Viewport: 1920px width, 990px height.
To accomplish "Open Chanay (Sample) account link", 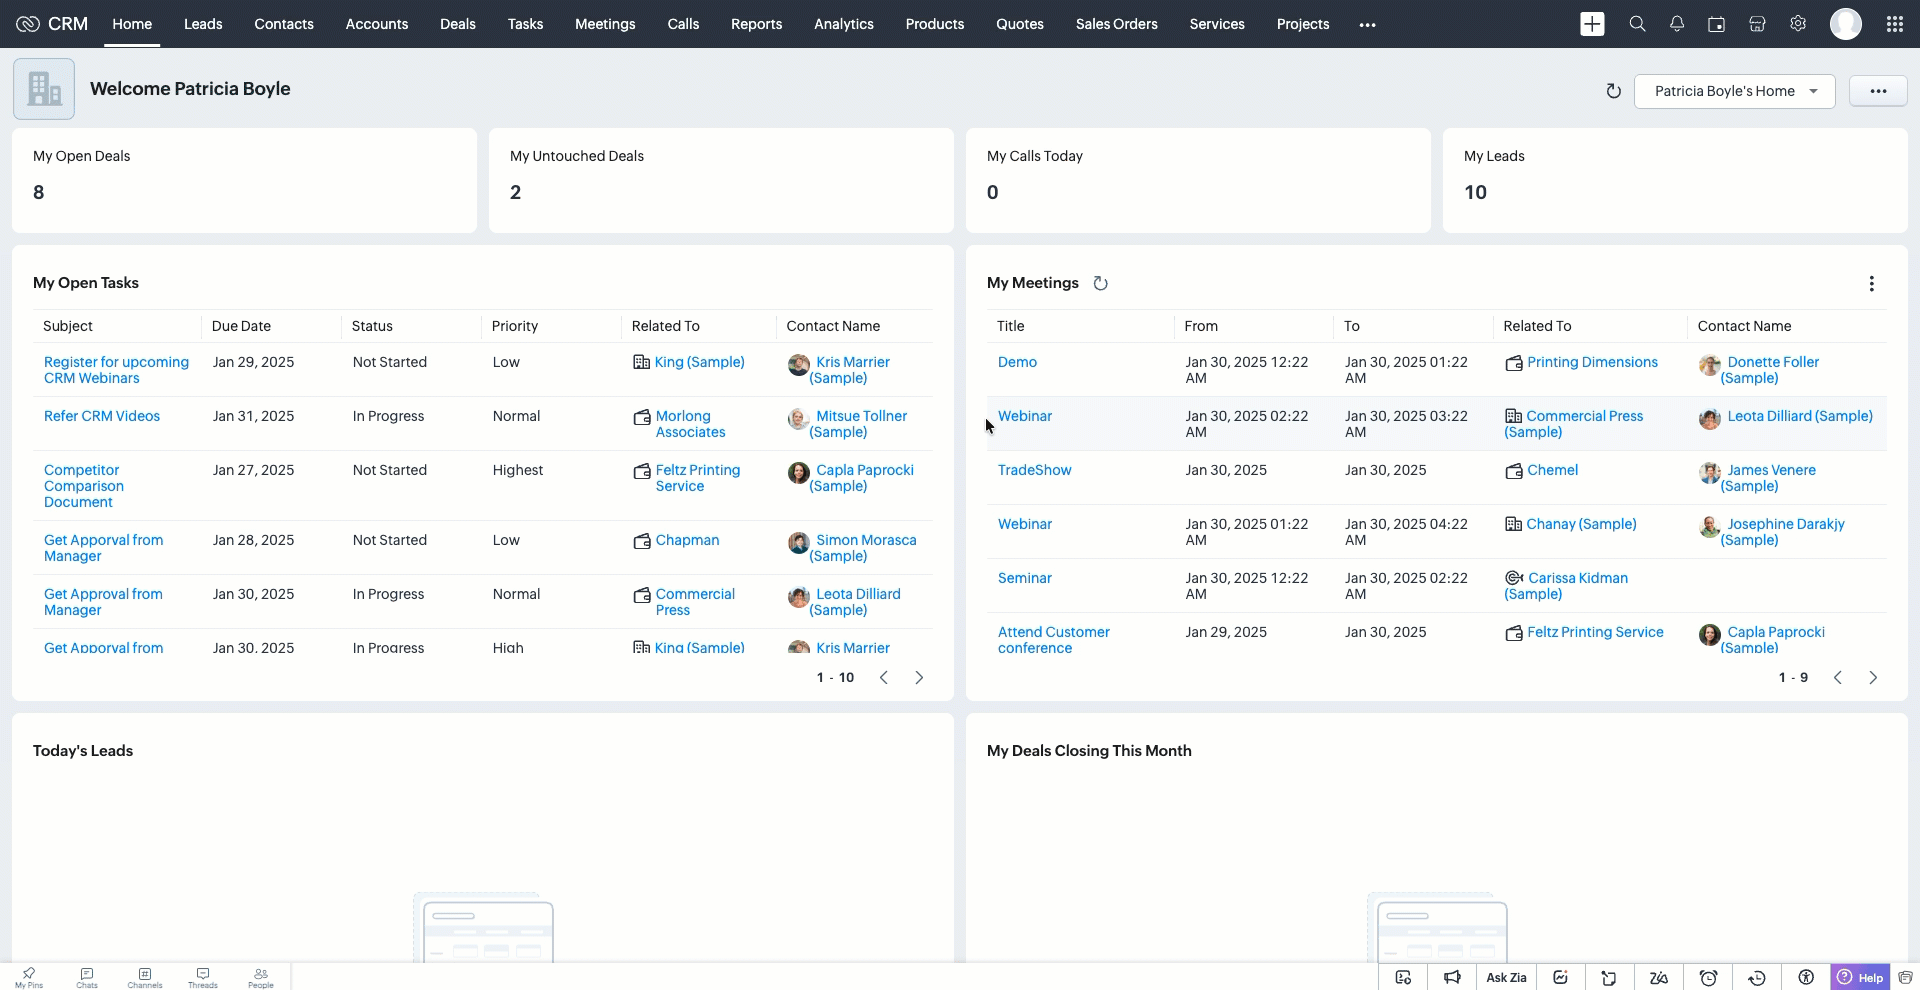I will [1581, 524].
